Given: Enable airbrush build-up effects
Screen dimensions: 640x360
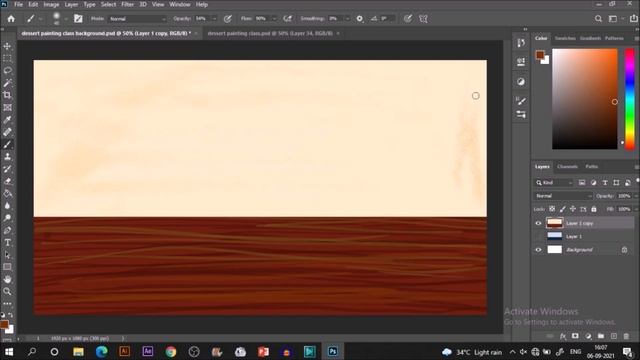Looking at the screenshot, I should tap(288, 19).
